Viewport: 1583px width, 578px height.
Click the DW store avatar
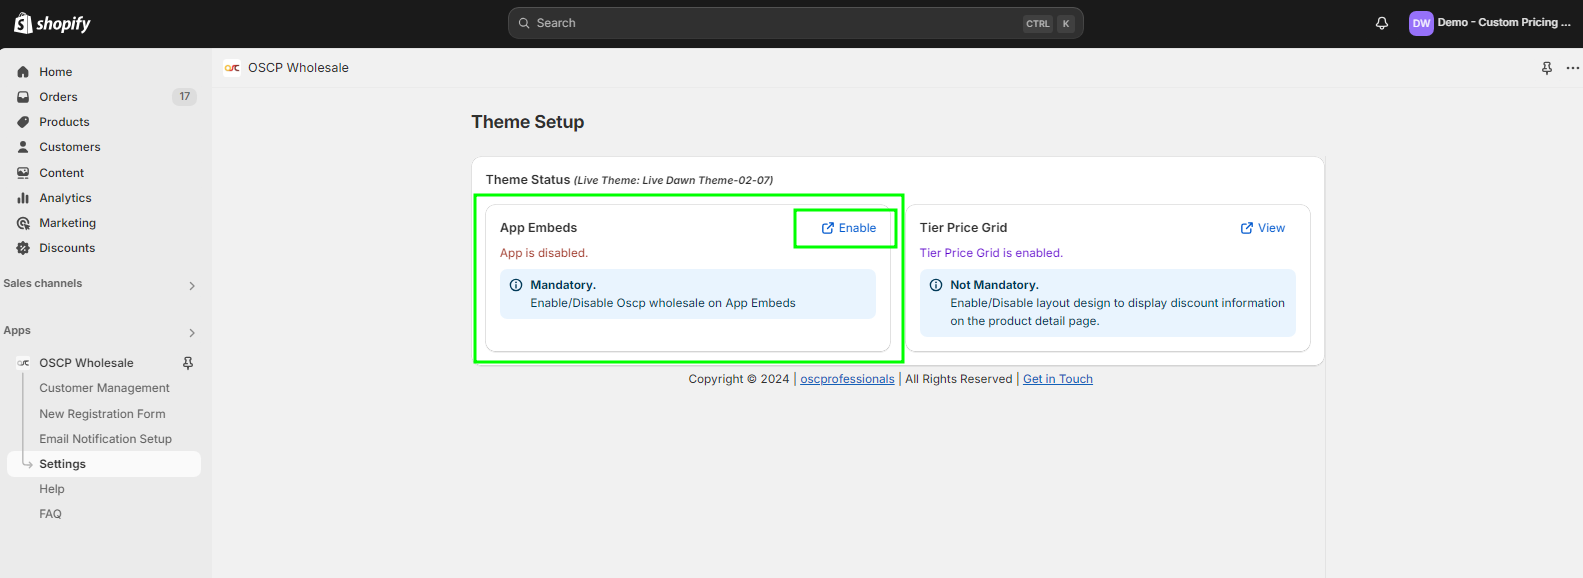tap(1421, 23)
